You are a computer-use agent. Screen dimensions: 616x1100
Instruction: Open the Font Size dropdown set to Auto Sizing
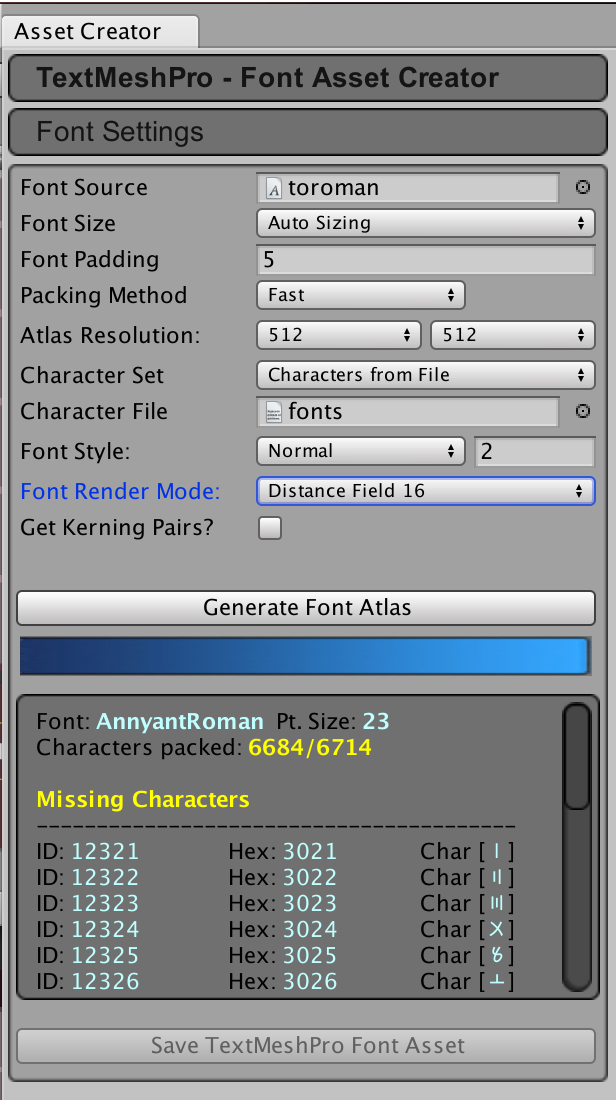425,223
